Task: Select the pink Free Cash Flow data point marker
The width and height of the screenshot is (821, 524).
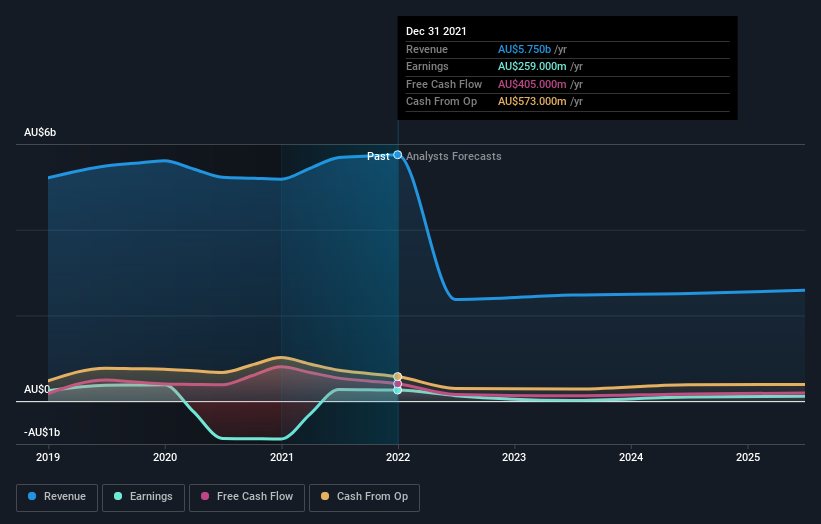Action: tap(398, 384)
